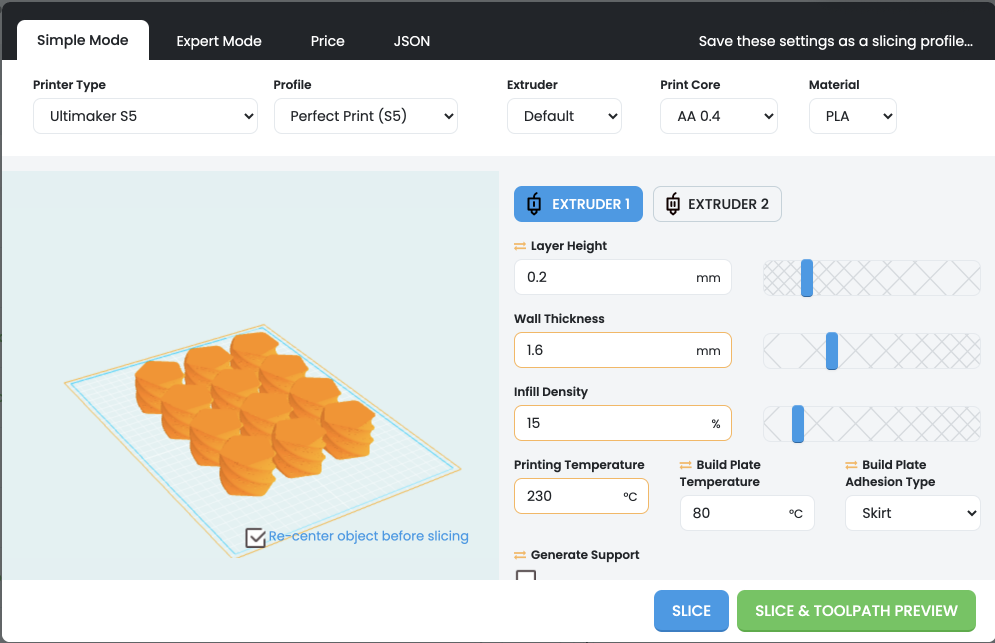Image resolution: width=995 pixels, height=643 pixels.
Task: Click the sync icon beside Build Plate Adhesion Type
Action: click(x=853, y=465)
